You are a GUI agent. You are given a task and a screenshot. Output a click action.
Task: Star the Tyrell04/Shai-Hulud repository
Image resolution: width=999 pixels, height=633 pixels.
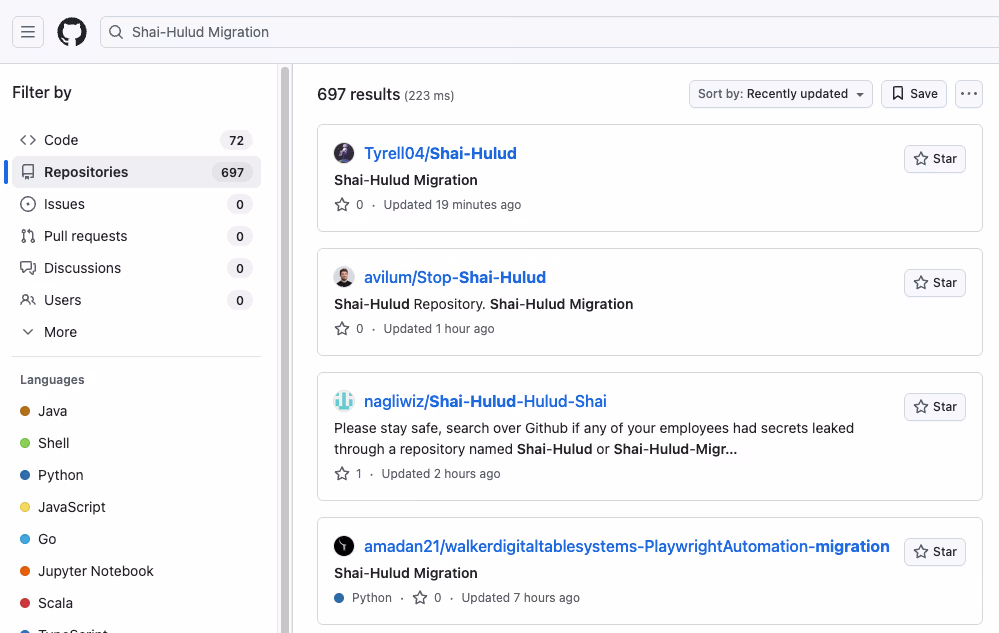pos(935,159)
